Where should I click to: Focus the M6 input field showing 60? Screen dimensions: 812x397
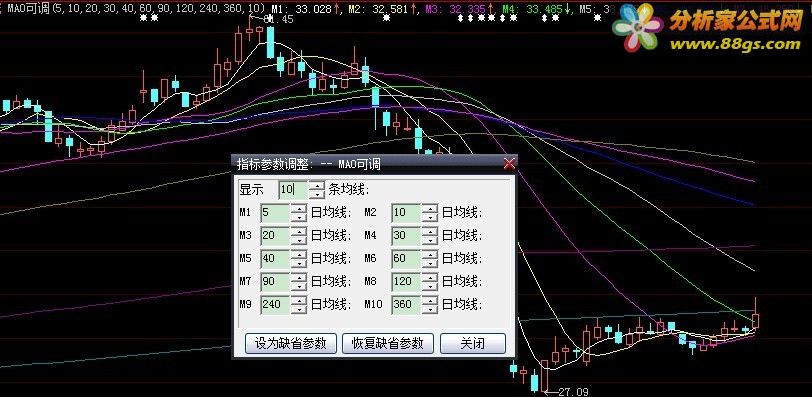coord(407,258)
